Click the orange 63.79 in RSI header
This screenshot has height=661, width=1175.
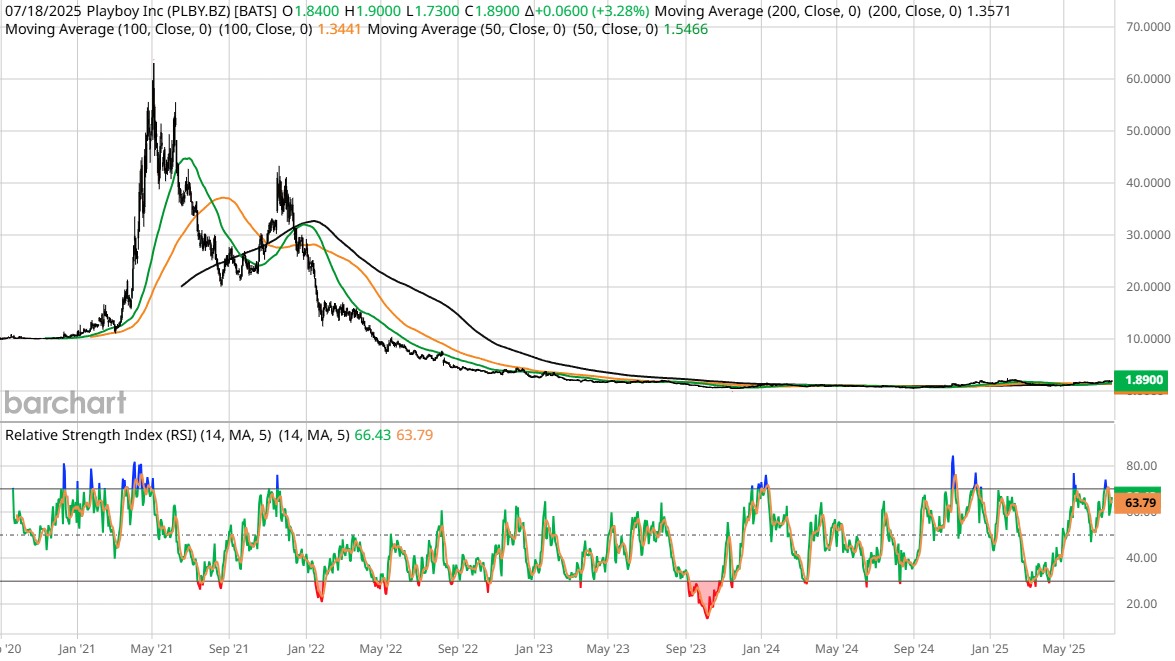point(414,435)
